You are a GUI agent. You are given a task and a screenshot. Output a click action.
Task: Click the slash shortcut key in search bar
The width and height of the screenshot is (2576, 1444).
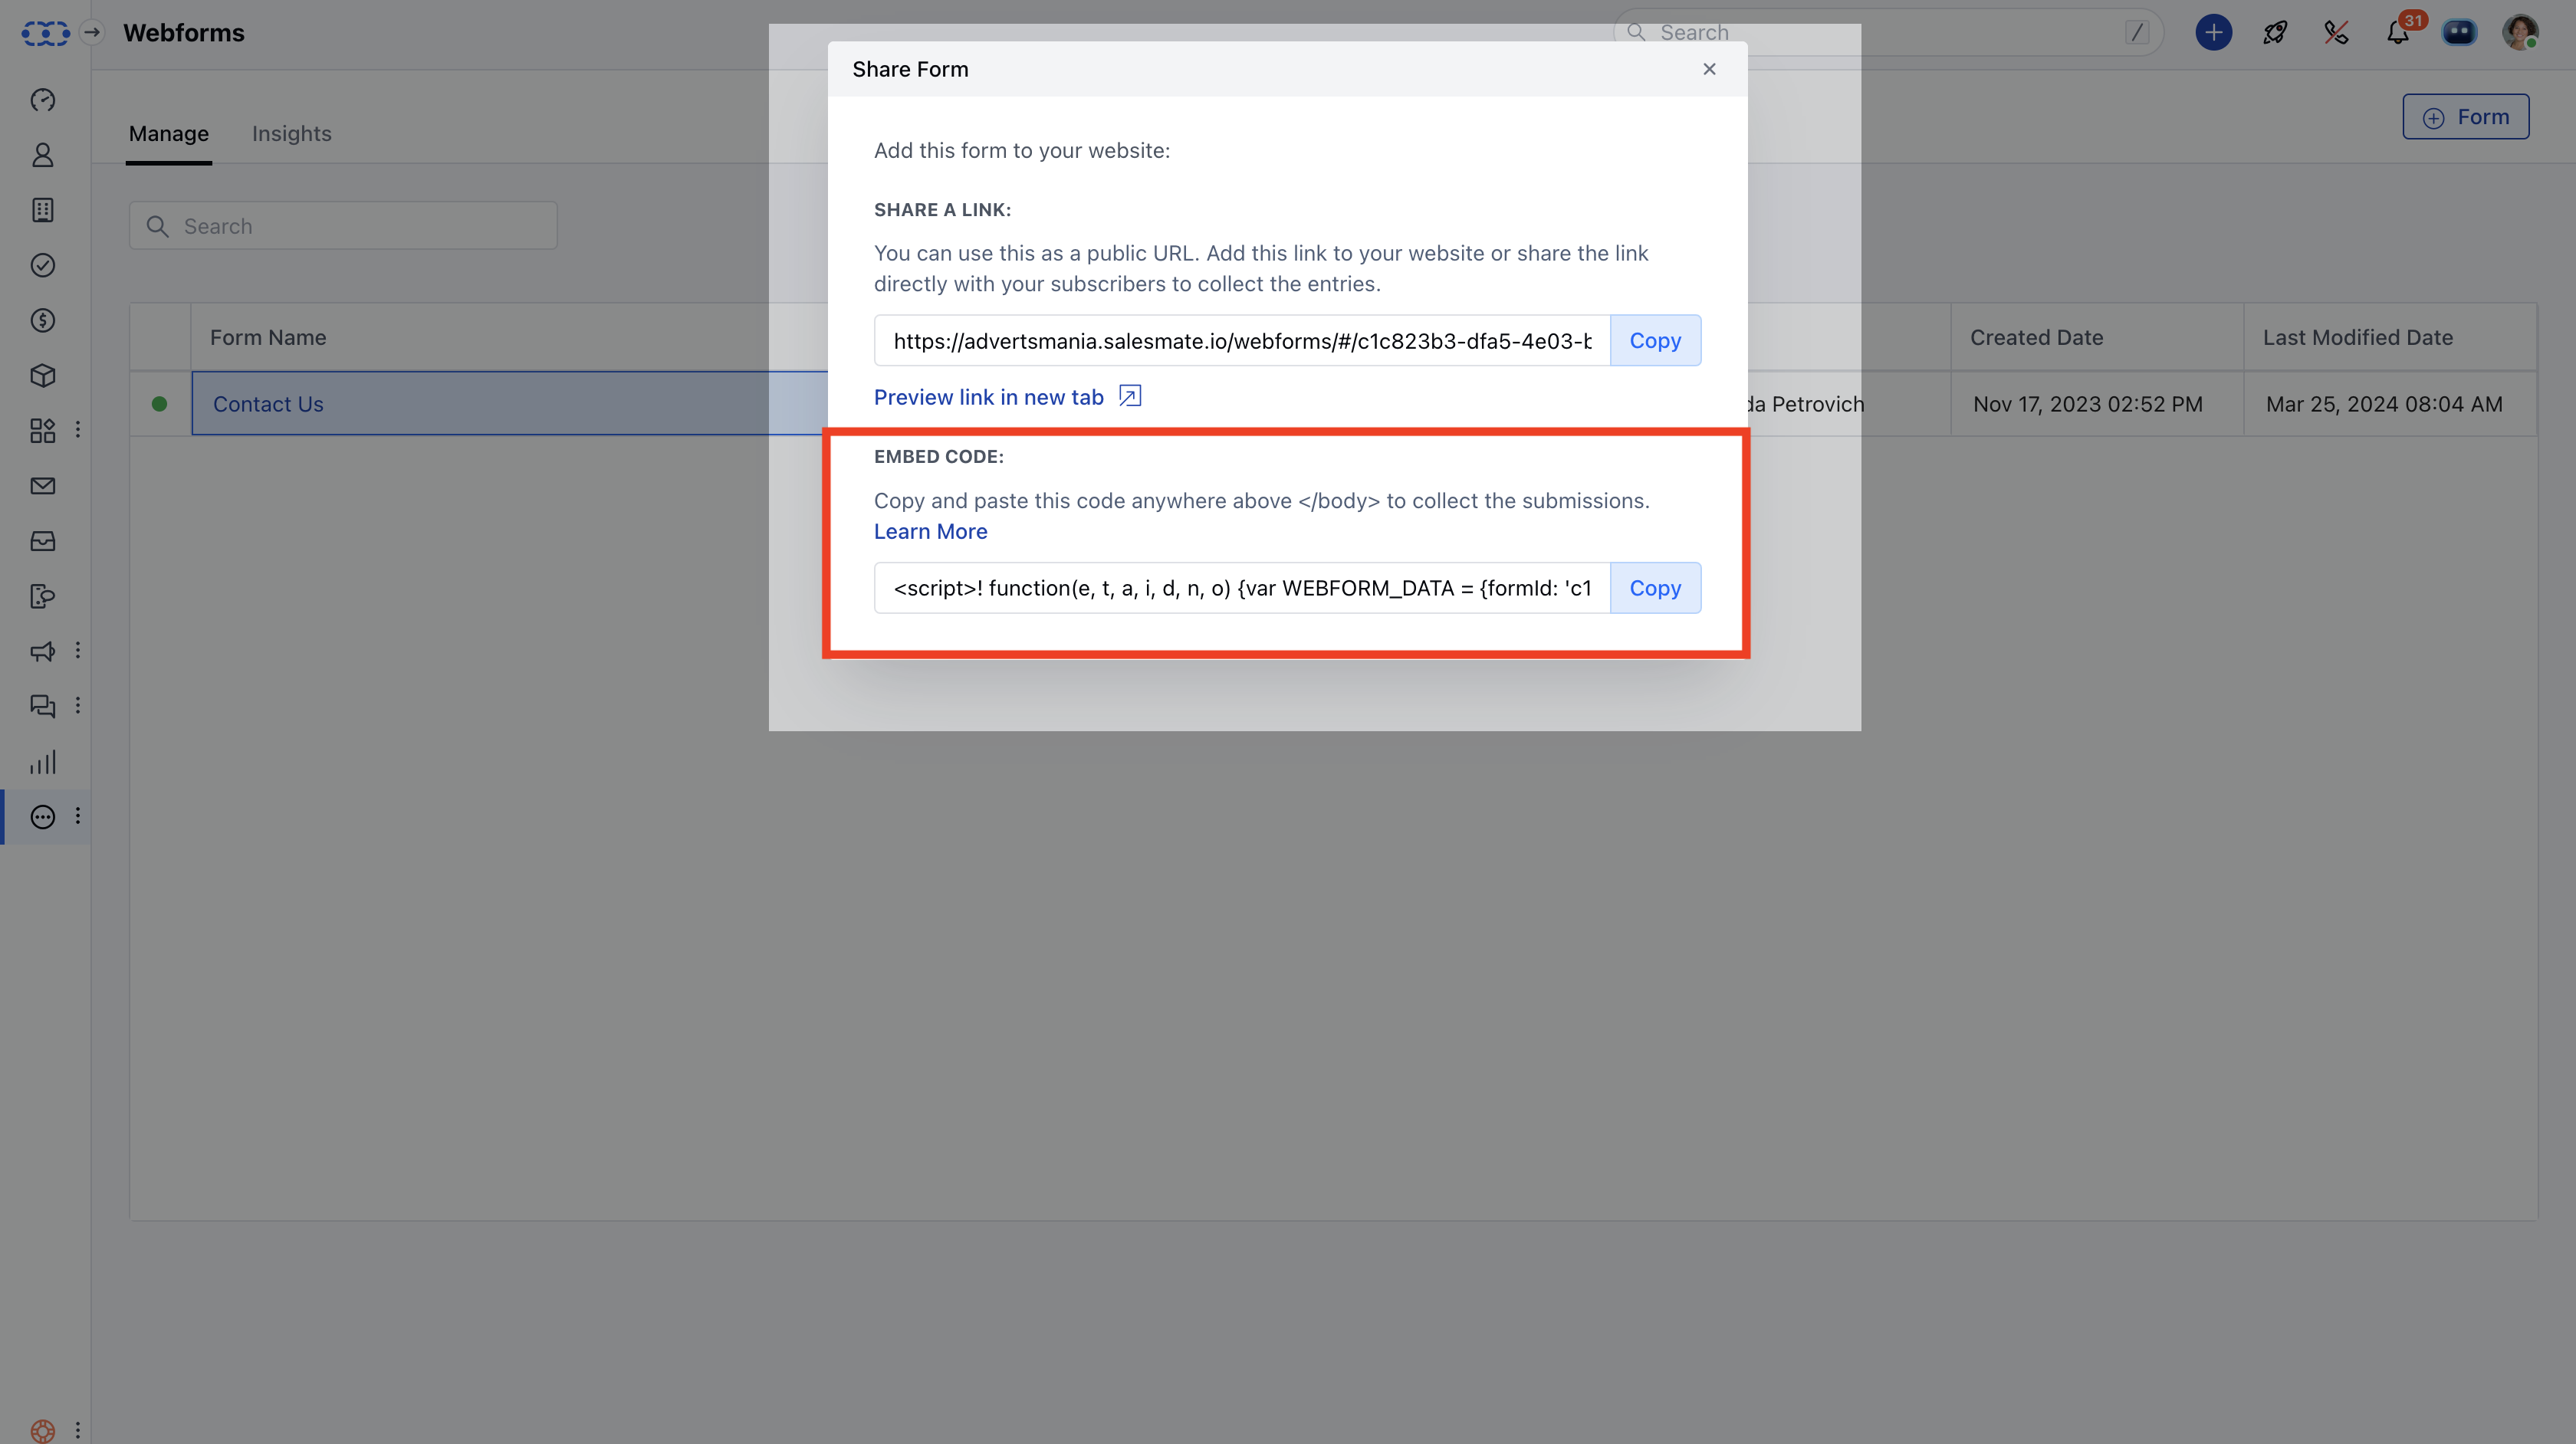(x=2137, y=33)
